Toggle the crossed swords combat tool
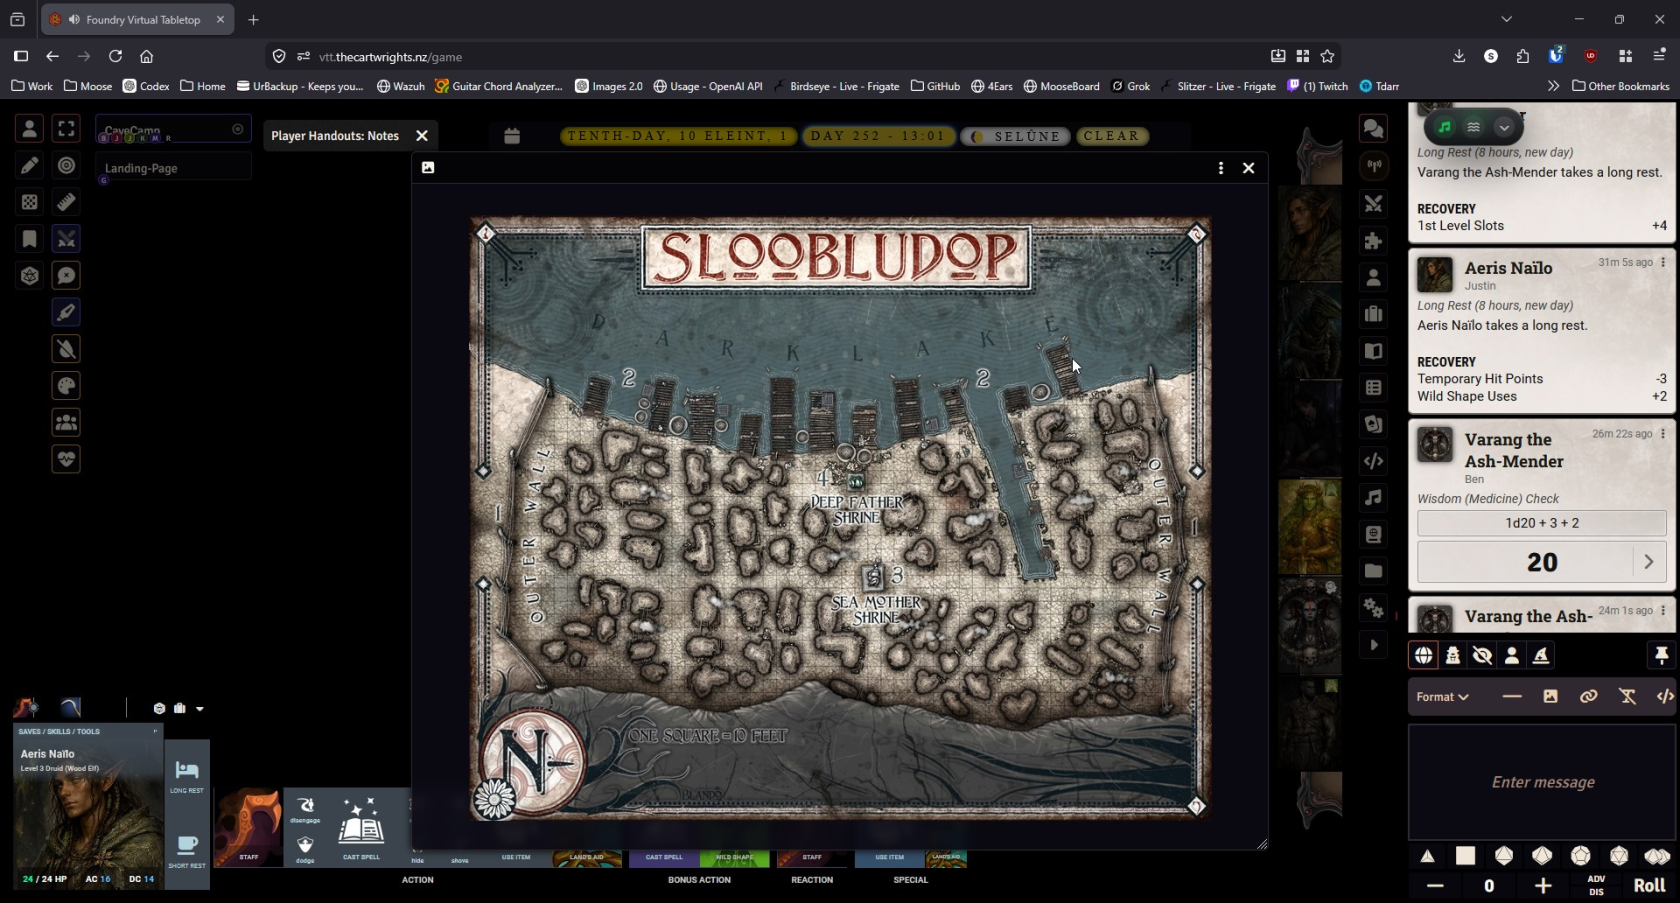The image size is (1680, 903). pos(66,239)
